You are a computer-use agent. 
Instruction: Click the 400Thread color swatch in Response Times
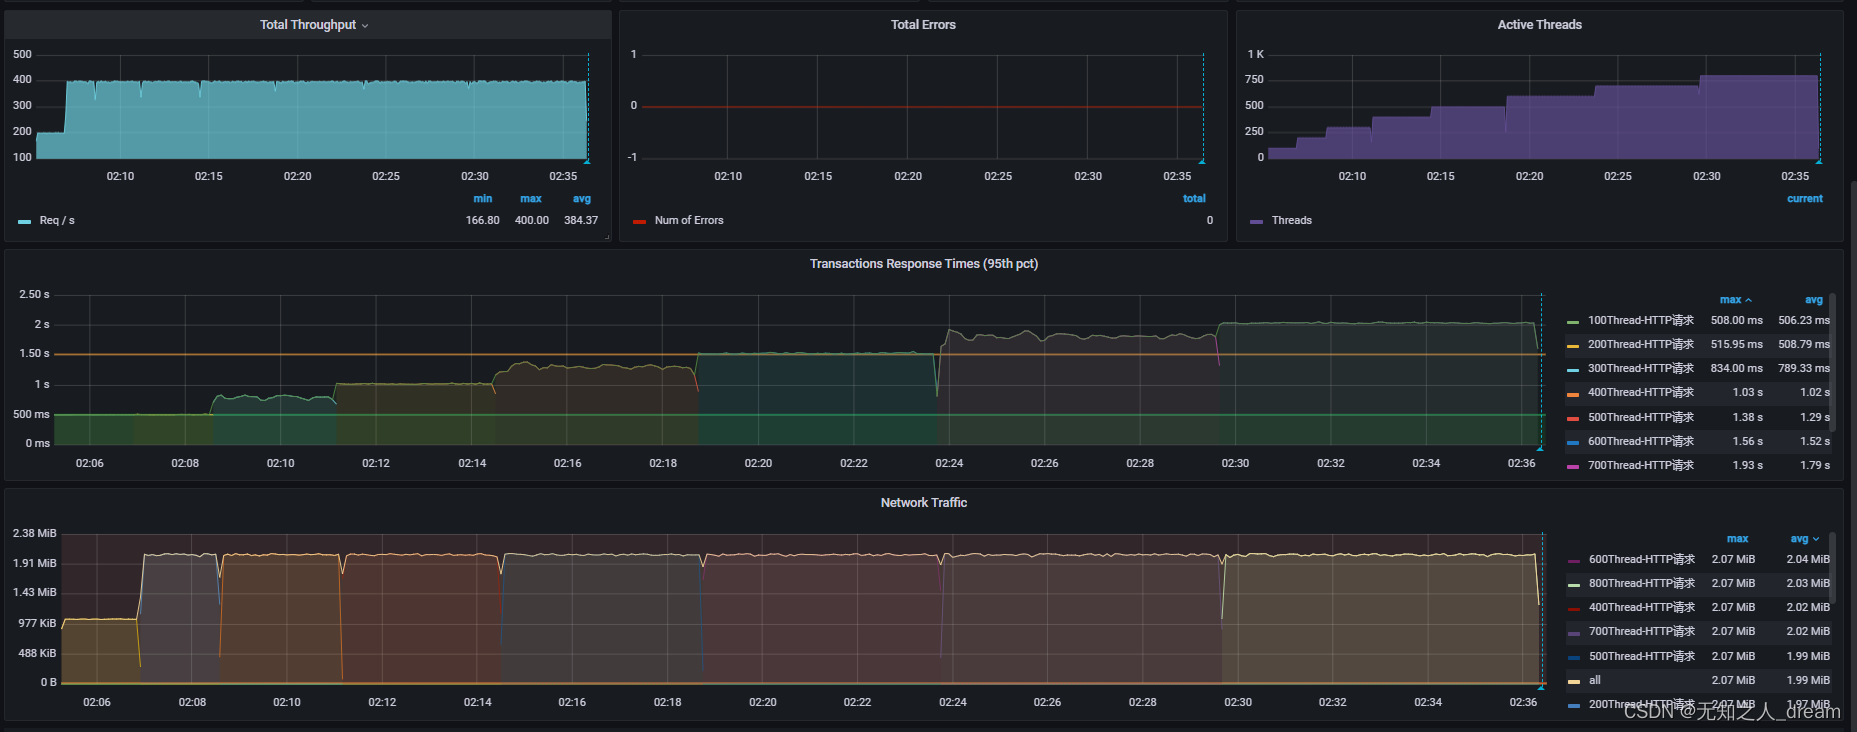[x=1573, y=394]
